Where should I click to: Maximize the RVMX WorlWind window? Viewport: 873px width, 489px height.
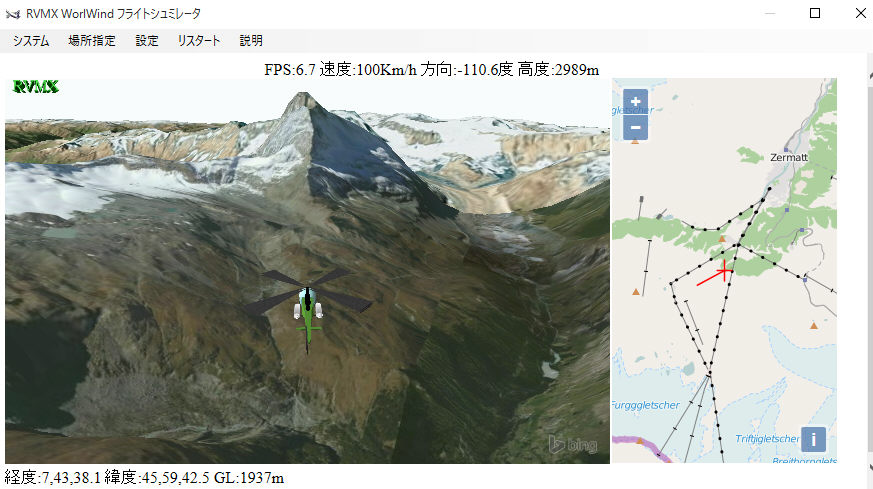coord(815,13)
